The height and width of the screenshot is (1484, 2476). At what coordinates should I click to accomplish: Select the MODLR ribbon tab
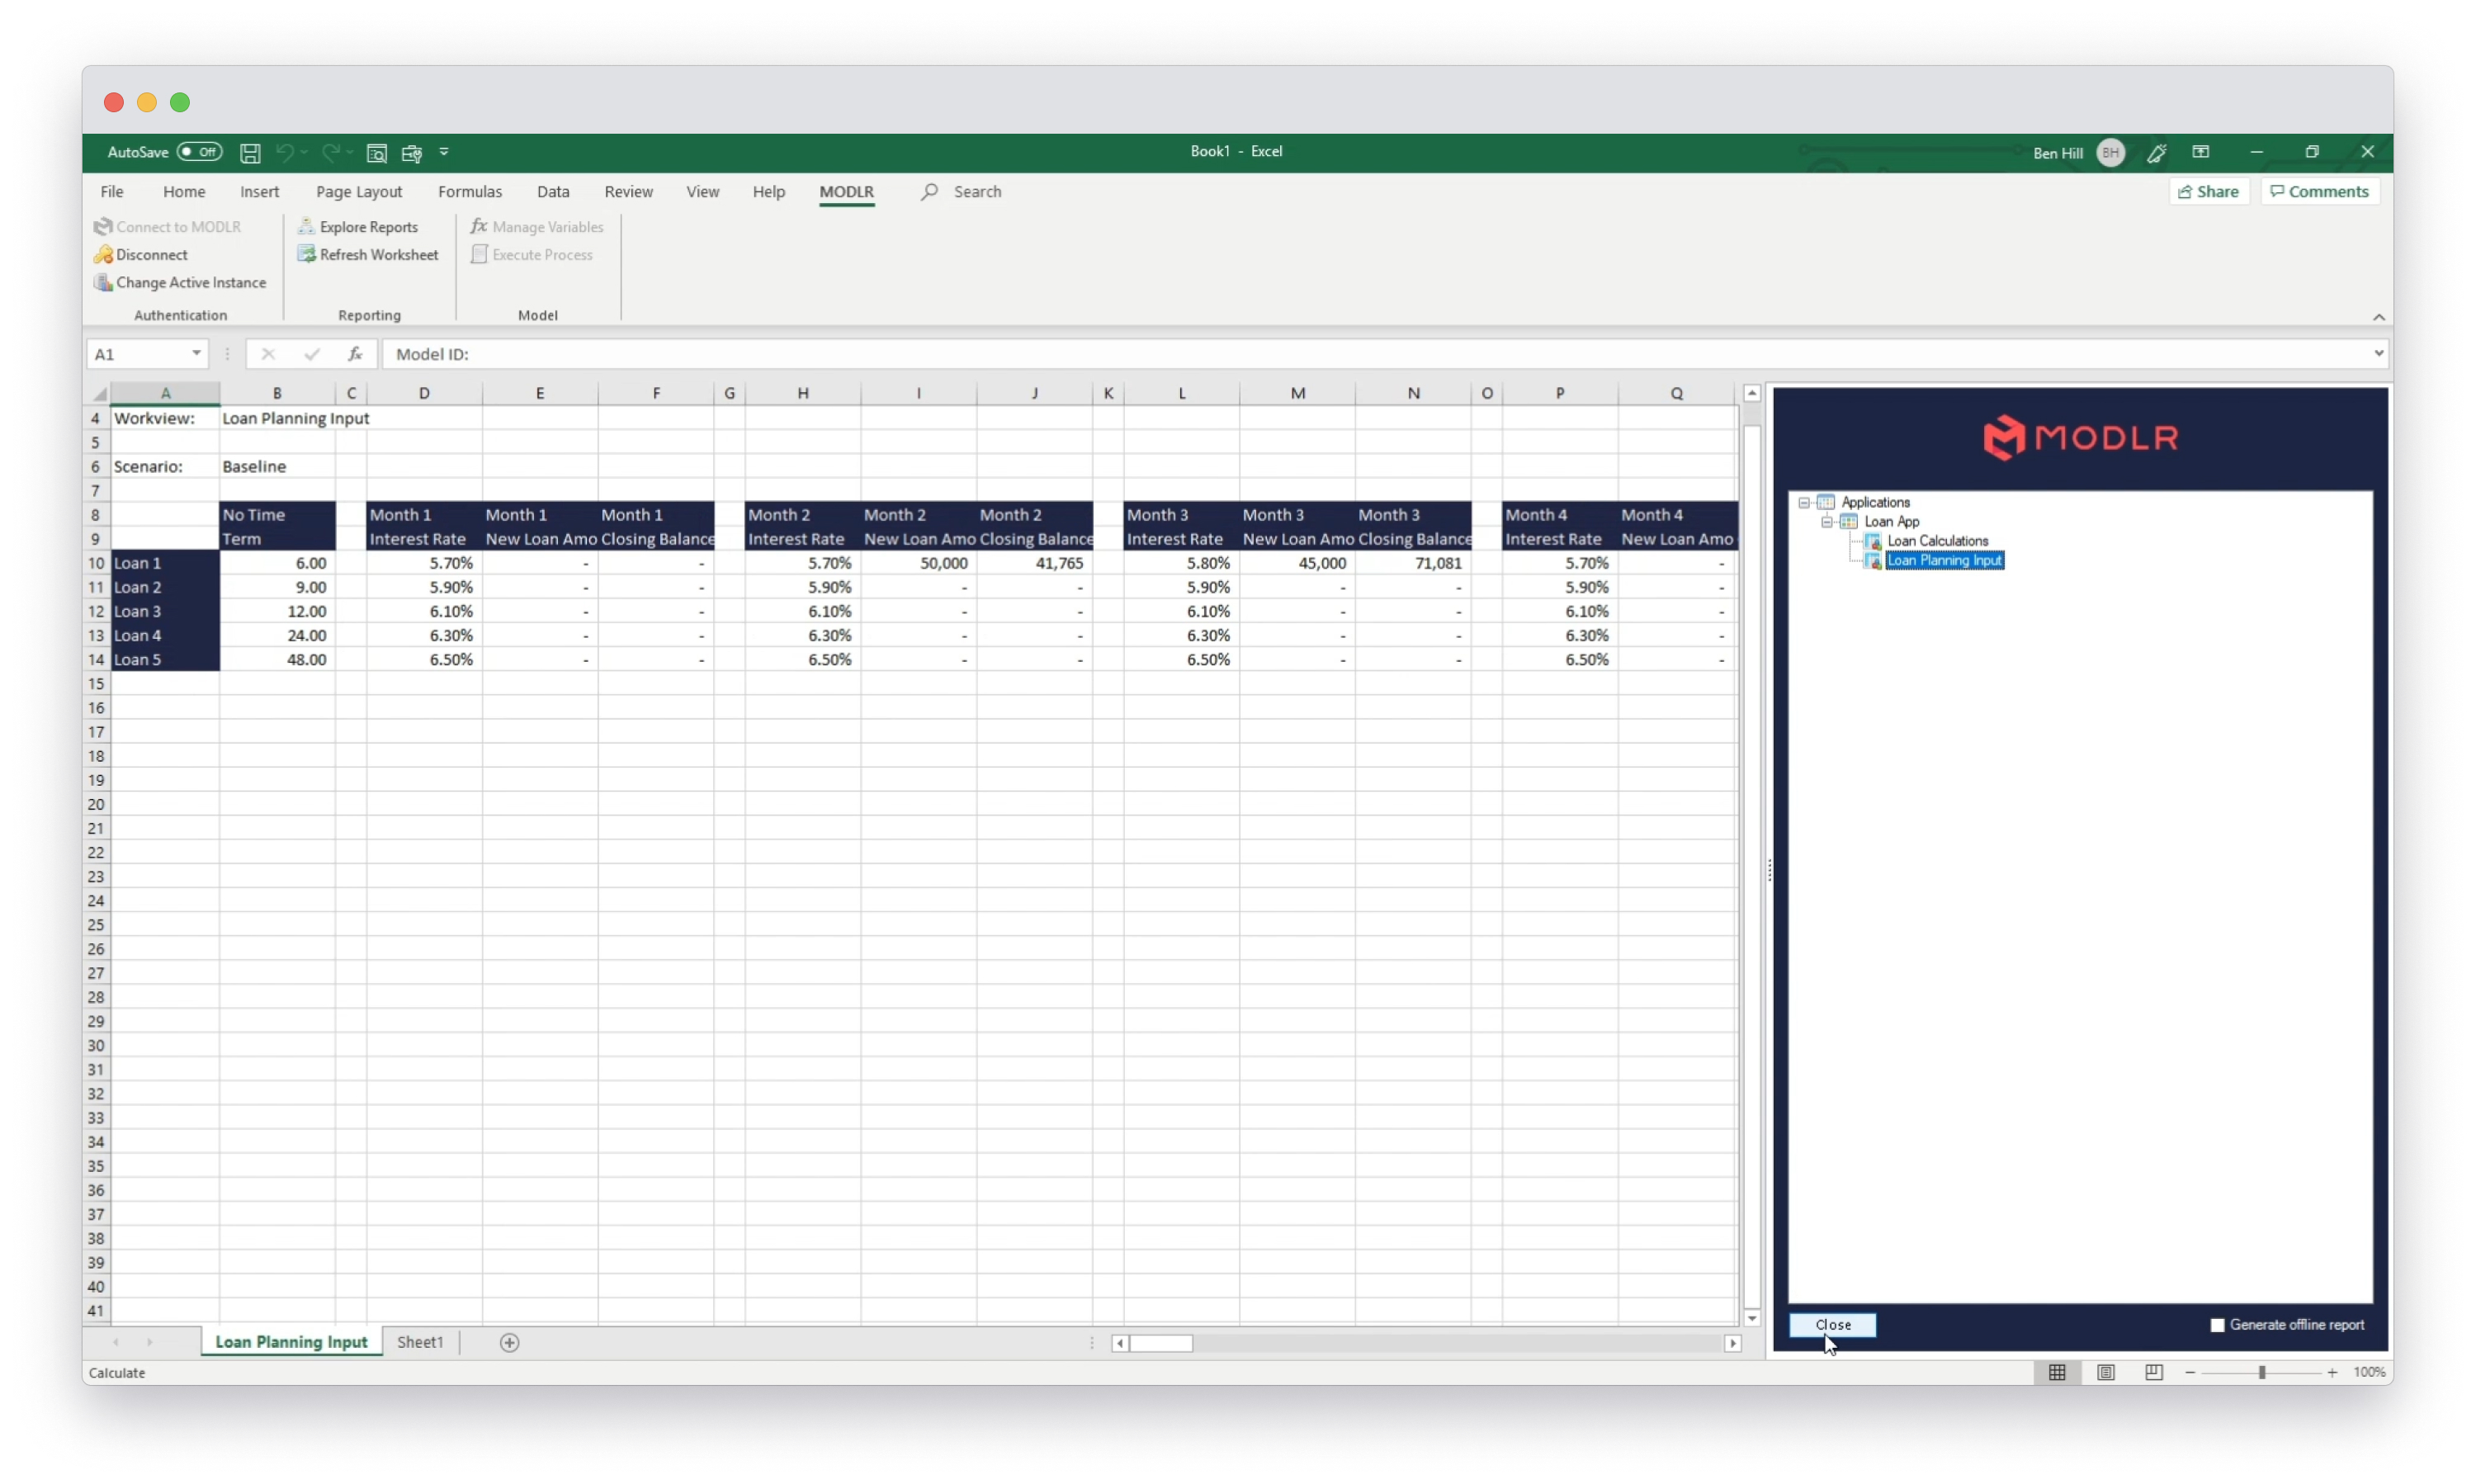pos(846,192)
